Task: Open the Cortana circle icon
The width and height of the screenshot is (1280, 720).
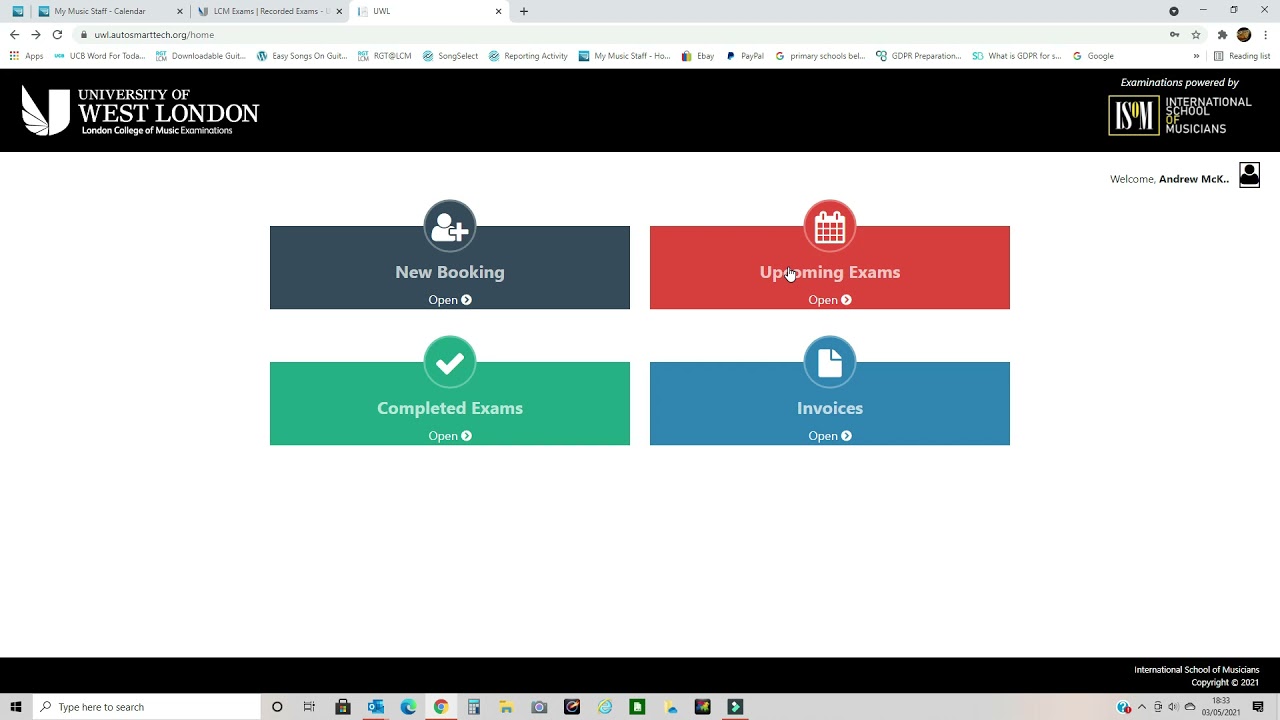Action: pyautogui.click(x=277, y=707)
